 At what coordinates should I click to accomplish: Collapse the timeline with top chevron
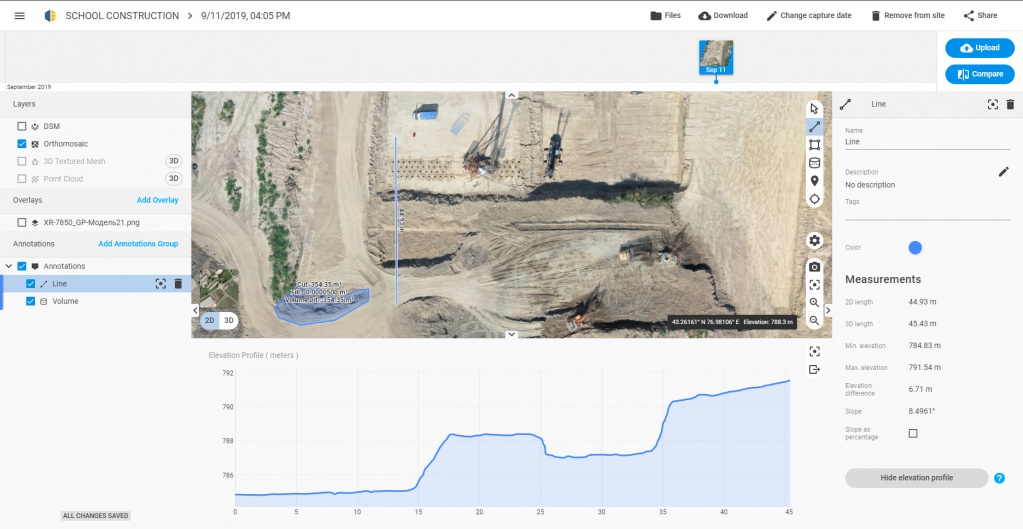(x=511, y=95)
